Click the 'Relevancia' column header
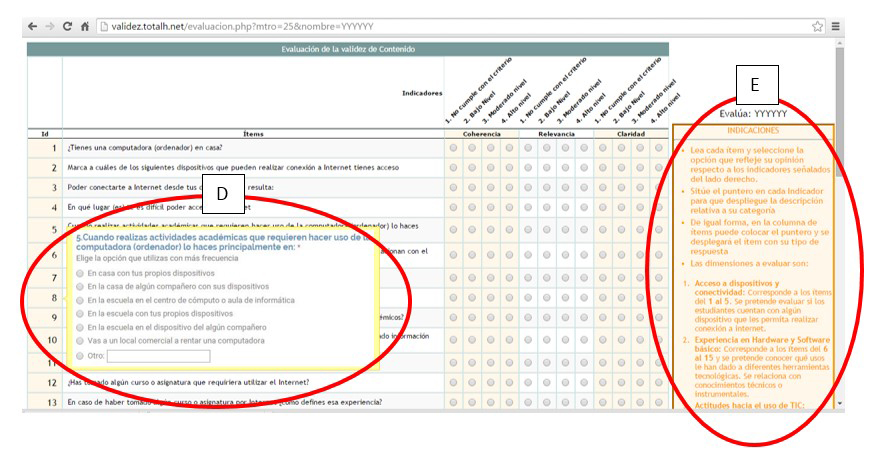Image resolution: width=876 pixels, height=456 pixels. [556, 134]
